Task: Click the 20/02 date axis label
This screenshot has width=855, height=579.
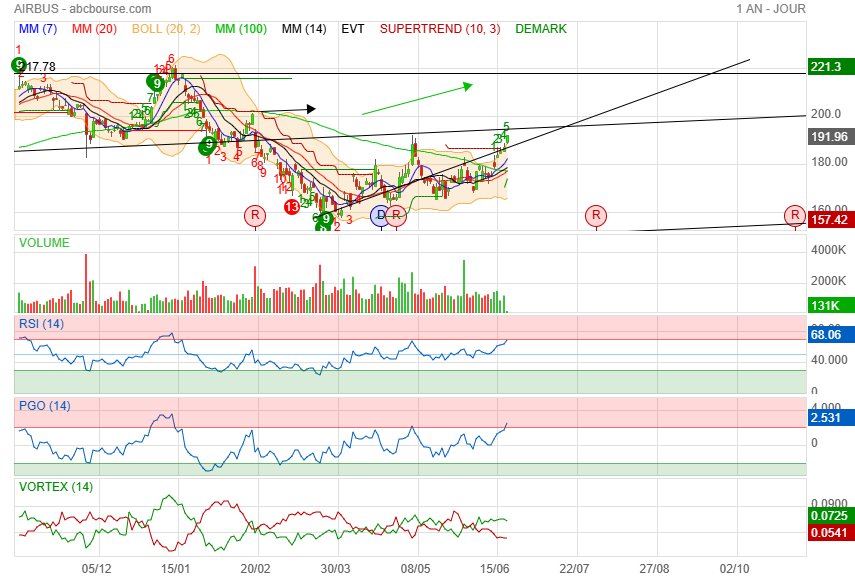Action: 255,569
